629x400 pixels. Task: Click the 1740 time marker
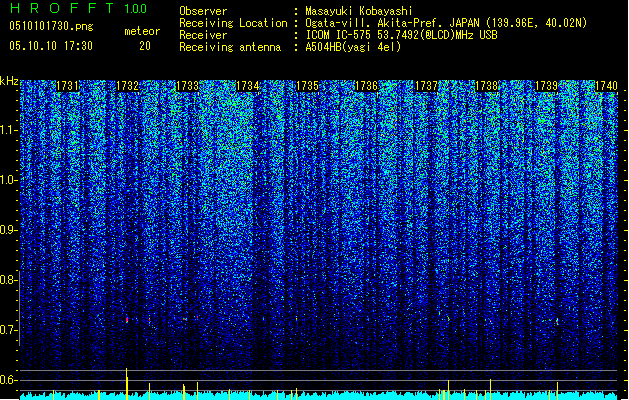pyautogui.click(x=606, y=86)
